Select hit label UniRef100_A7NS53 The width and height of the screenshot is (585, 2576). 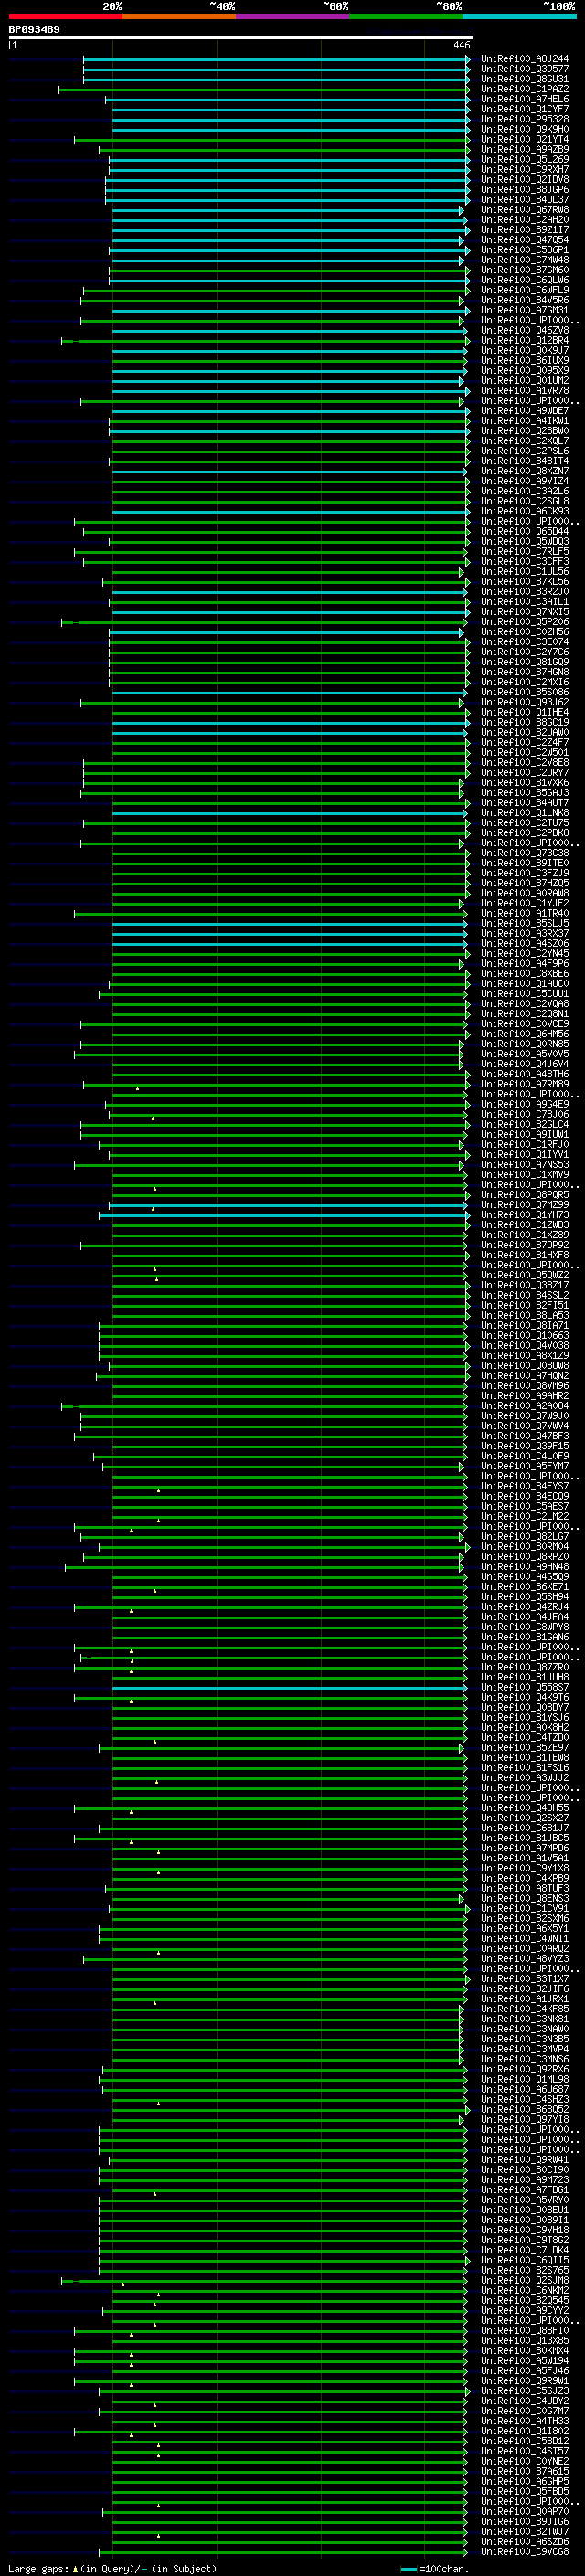click(x=524, y=1164)
